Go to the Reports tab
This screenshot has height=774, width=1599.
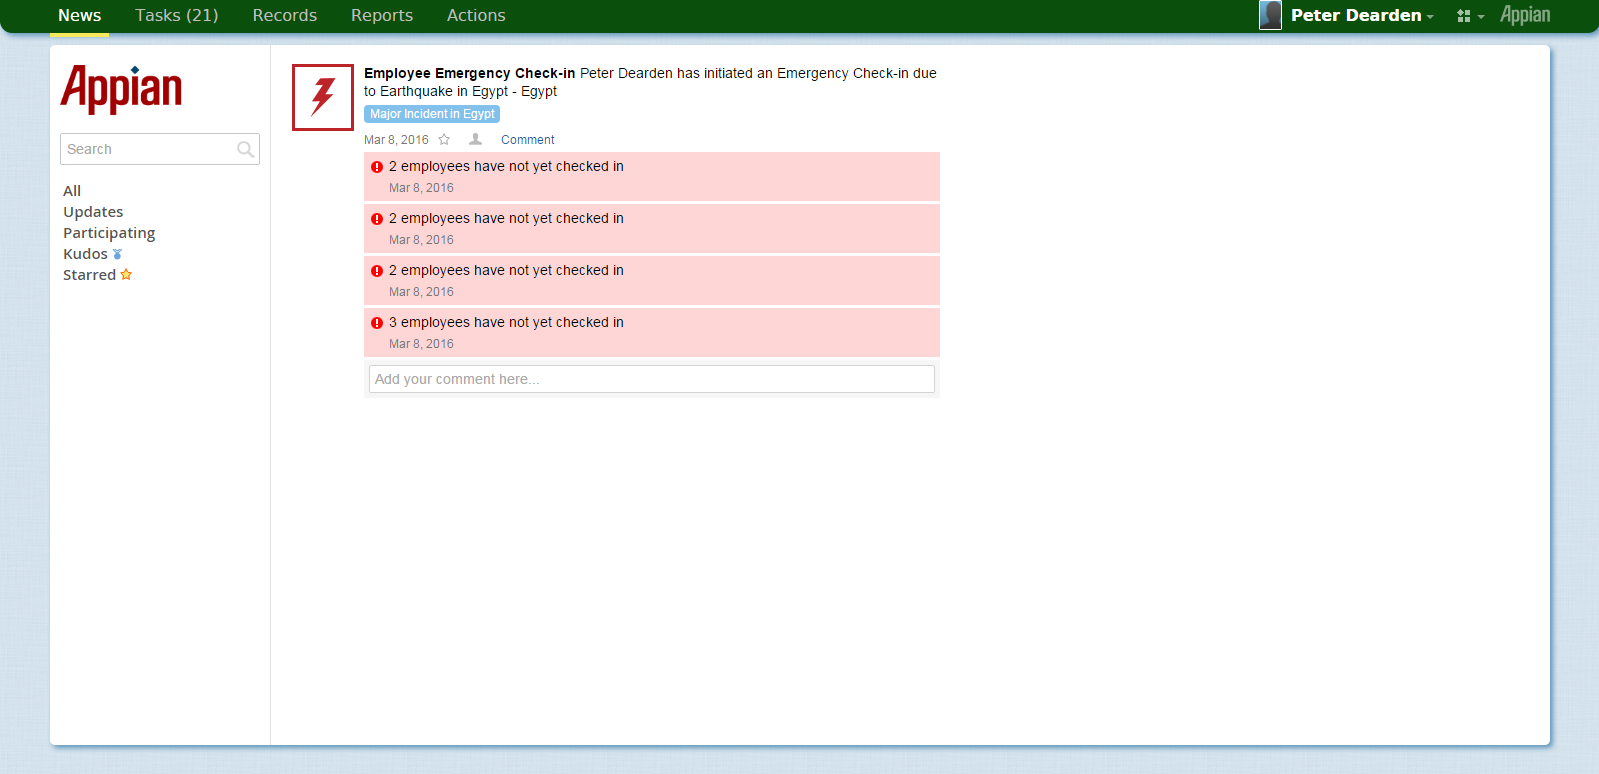coord(381,15)
